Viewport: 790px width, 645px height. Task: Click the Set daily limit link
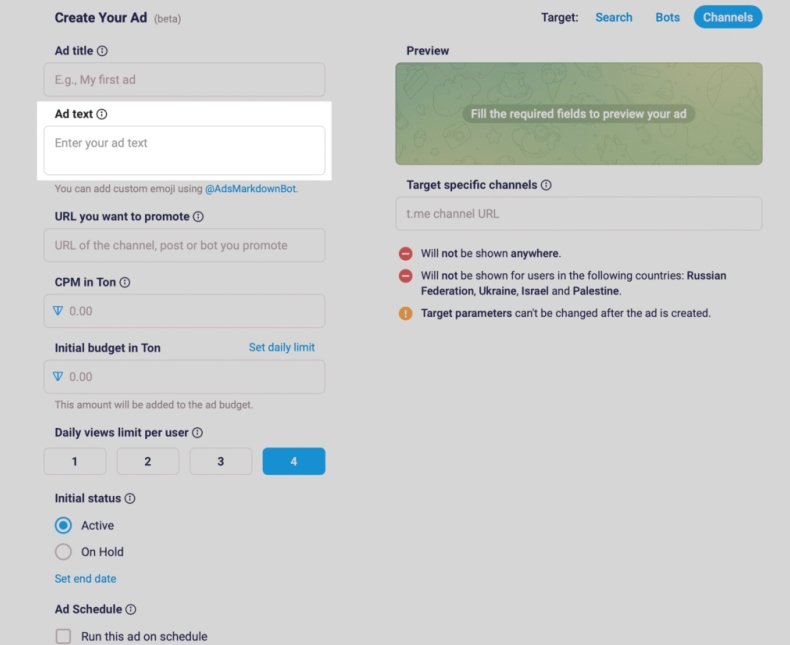282,347
